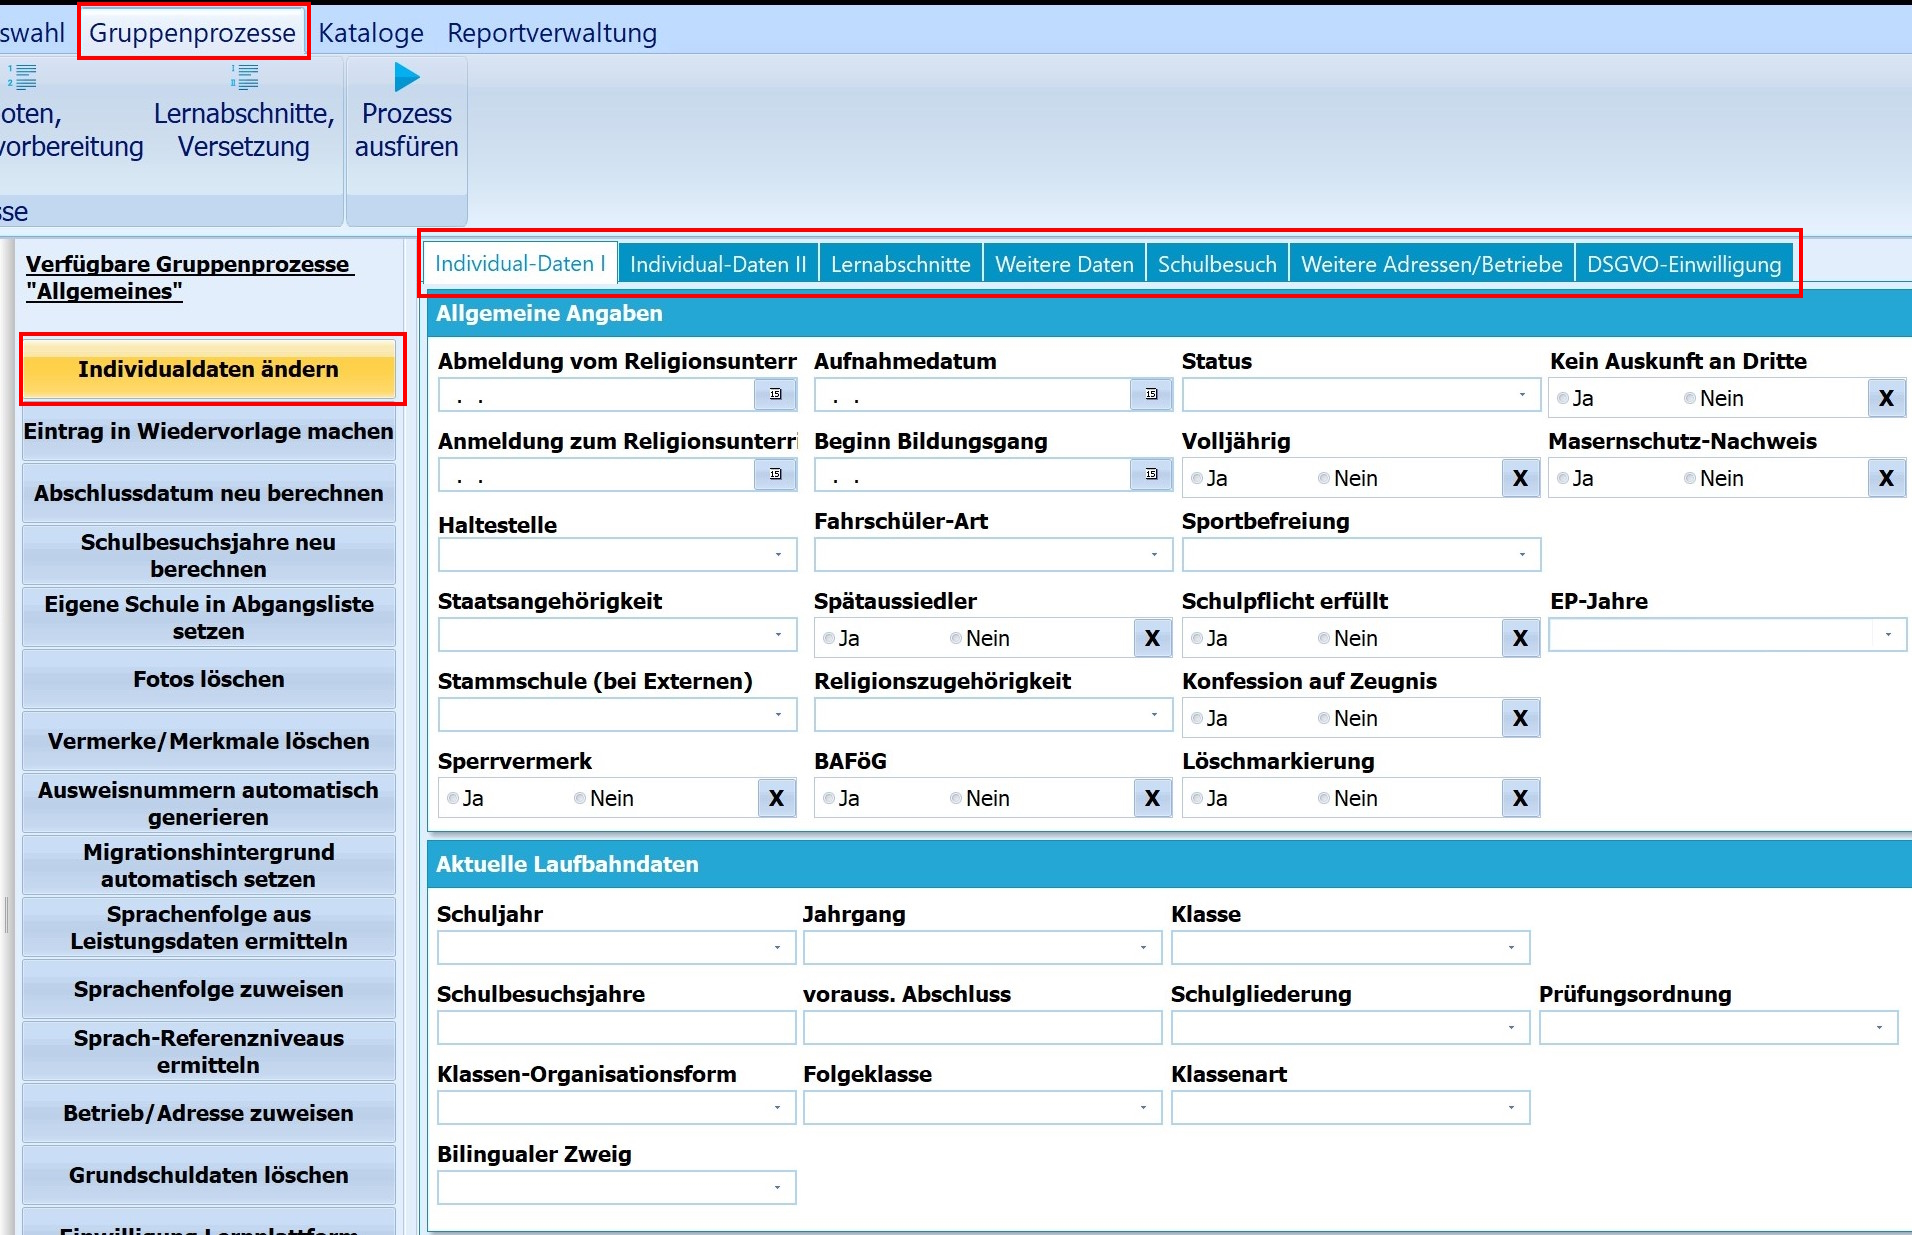Open the Aufnahmedatum calendar picker icon

[x=1151, y=395]
